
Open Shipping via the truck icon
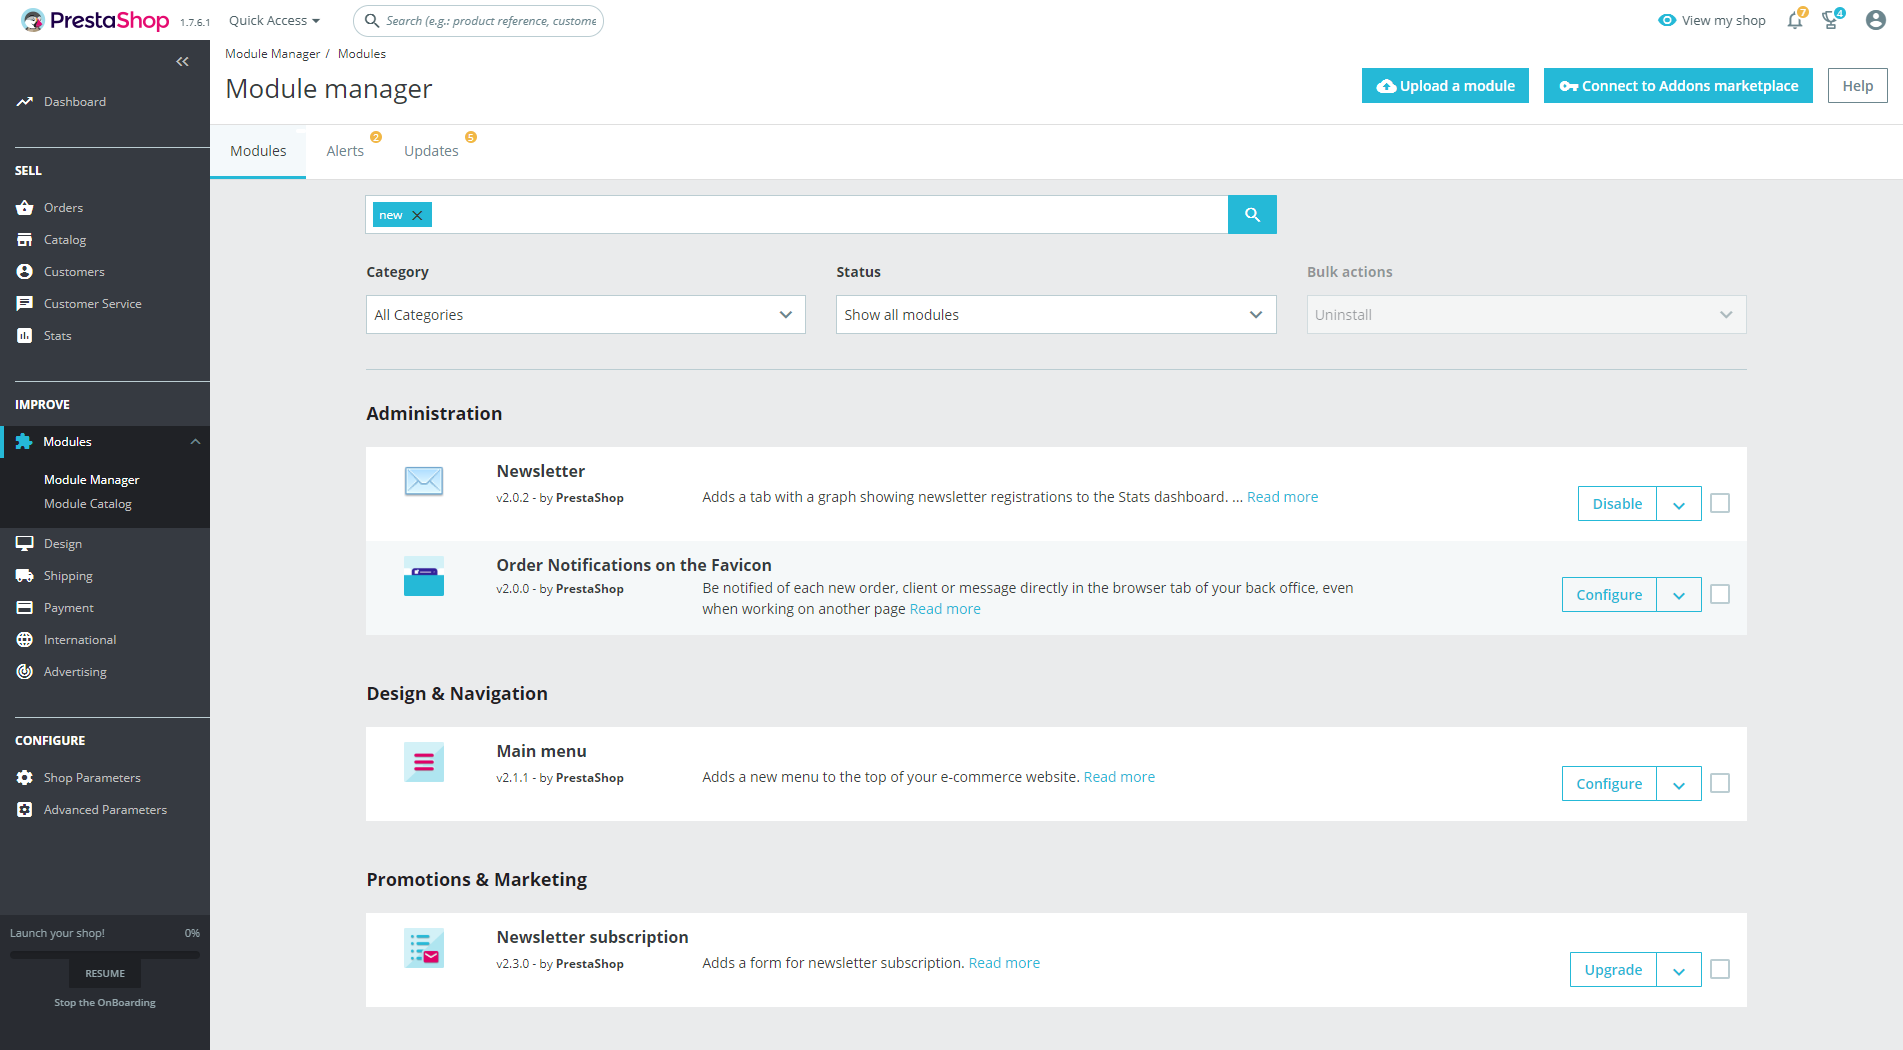click(25, 576)
